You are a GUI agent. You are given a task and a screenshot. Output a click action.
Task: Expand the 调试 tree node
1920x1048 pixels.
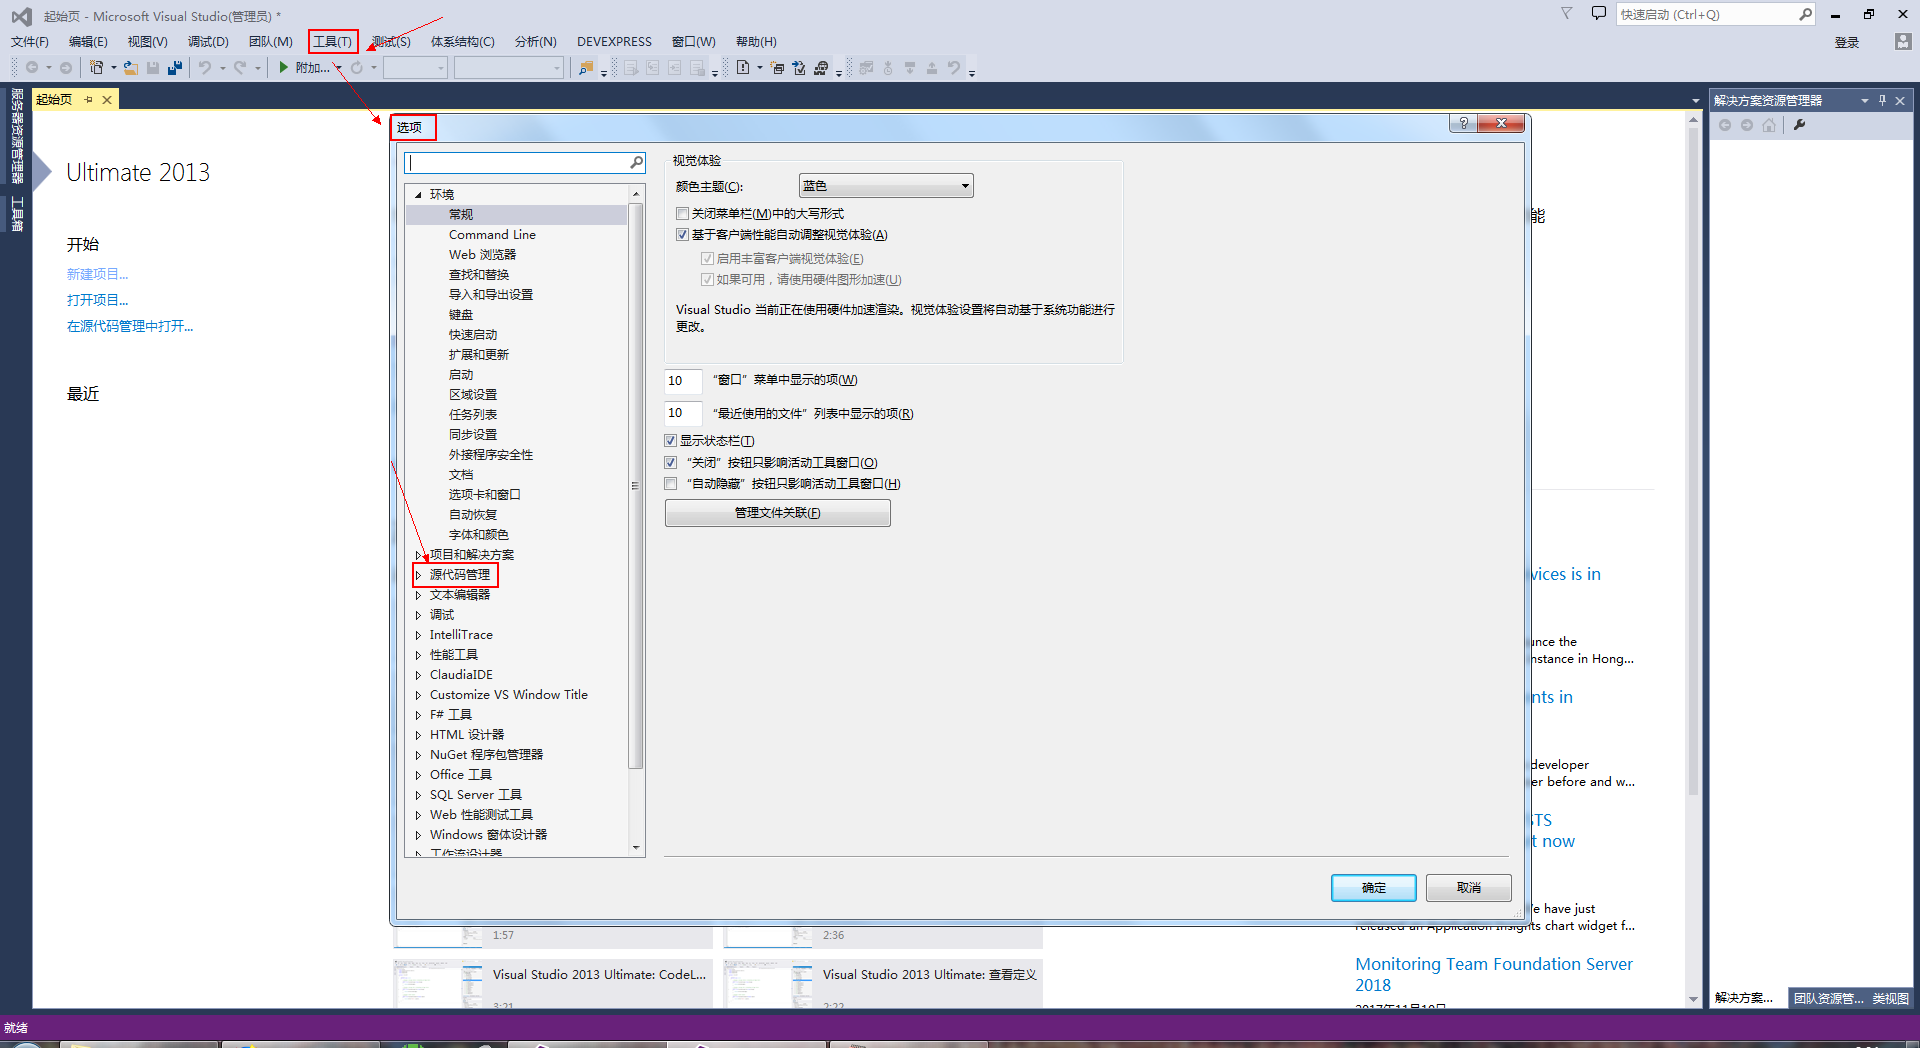(419, 615)
